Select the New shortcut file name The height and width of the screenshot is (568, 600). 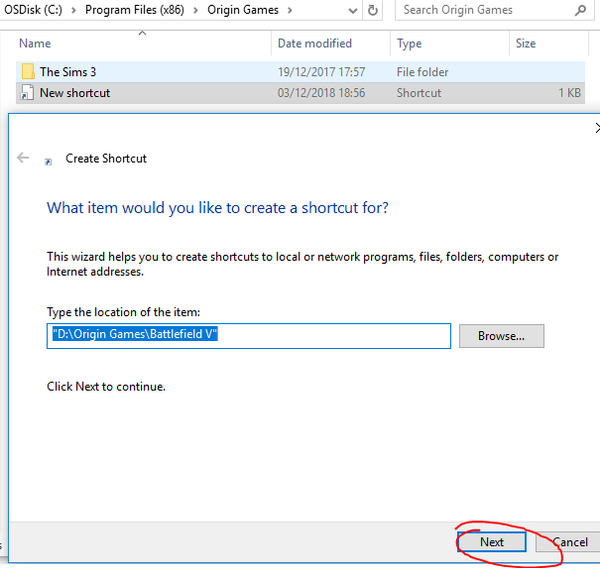[75, 93]
